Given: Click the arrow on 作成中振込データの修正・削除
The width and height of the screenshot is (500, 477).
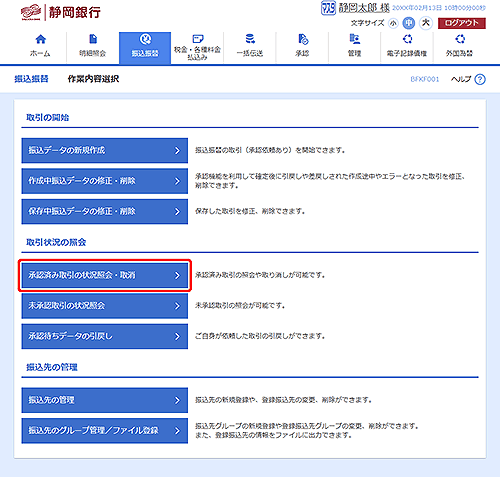Looking at the screenshot, I should [x=177, y=181].
